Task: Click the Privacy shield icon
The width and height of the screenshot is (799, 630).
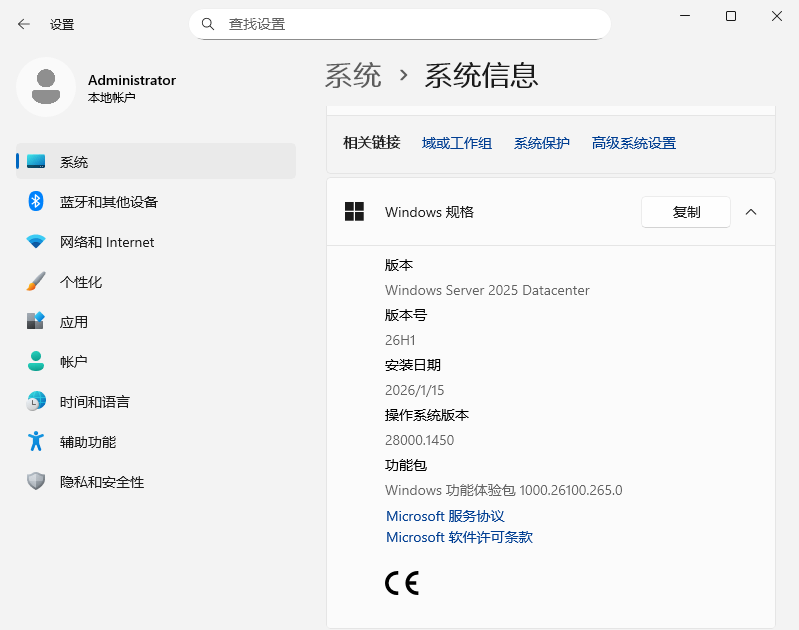Action: pyautogui.click(x=36, y=481)
